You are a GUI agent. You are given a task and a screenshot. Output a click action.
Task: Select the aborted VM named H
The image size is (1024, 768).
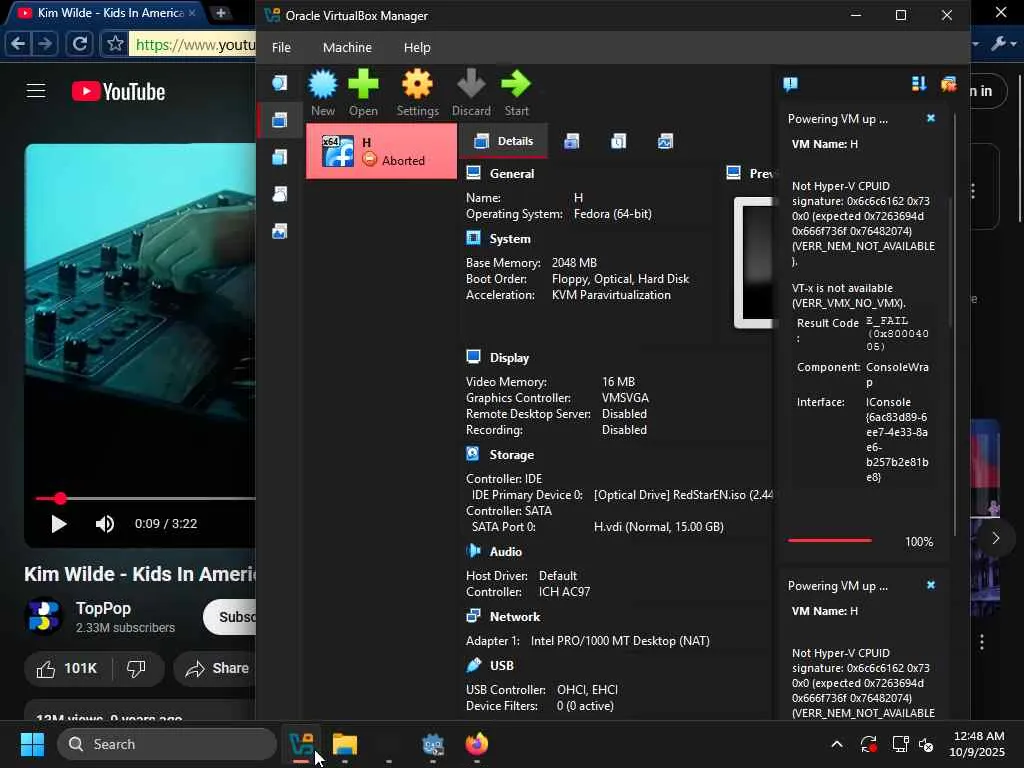(x=381, y=152)
